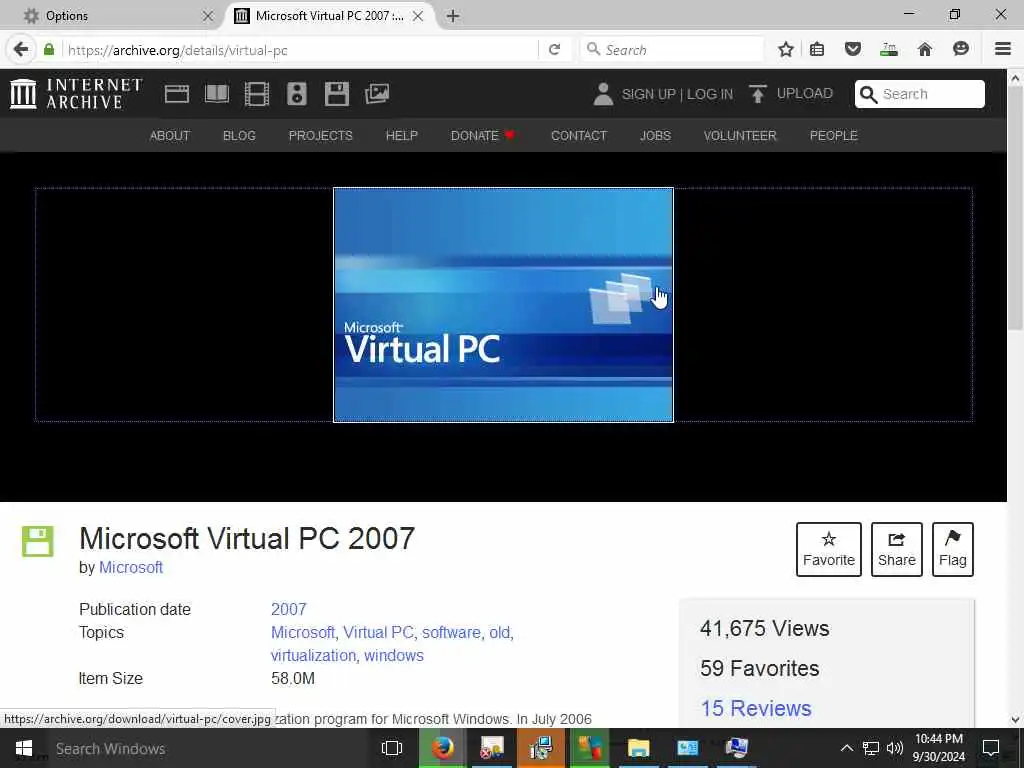The width and height of the screenshot is (1024, 768).
Task: Open the Software floppy disk icon
Action: point(337,94)
